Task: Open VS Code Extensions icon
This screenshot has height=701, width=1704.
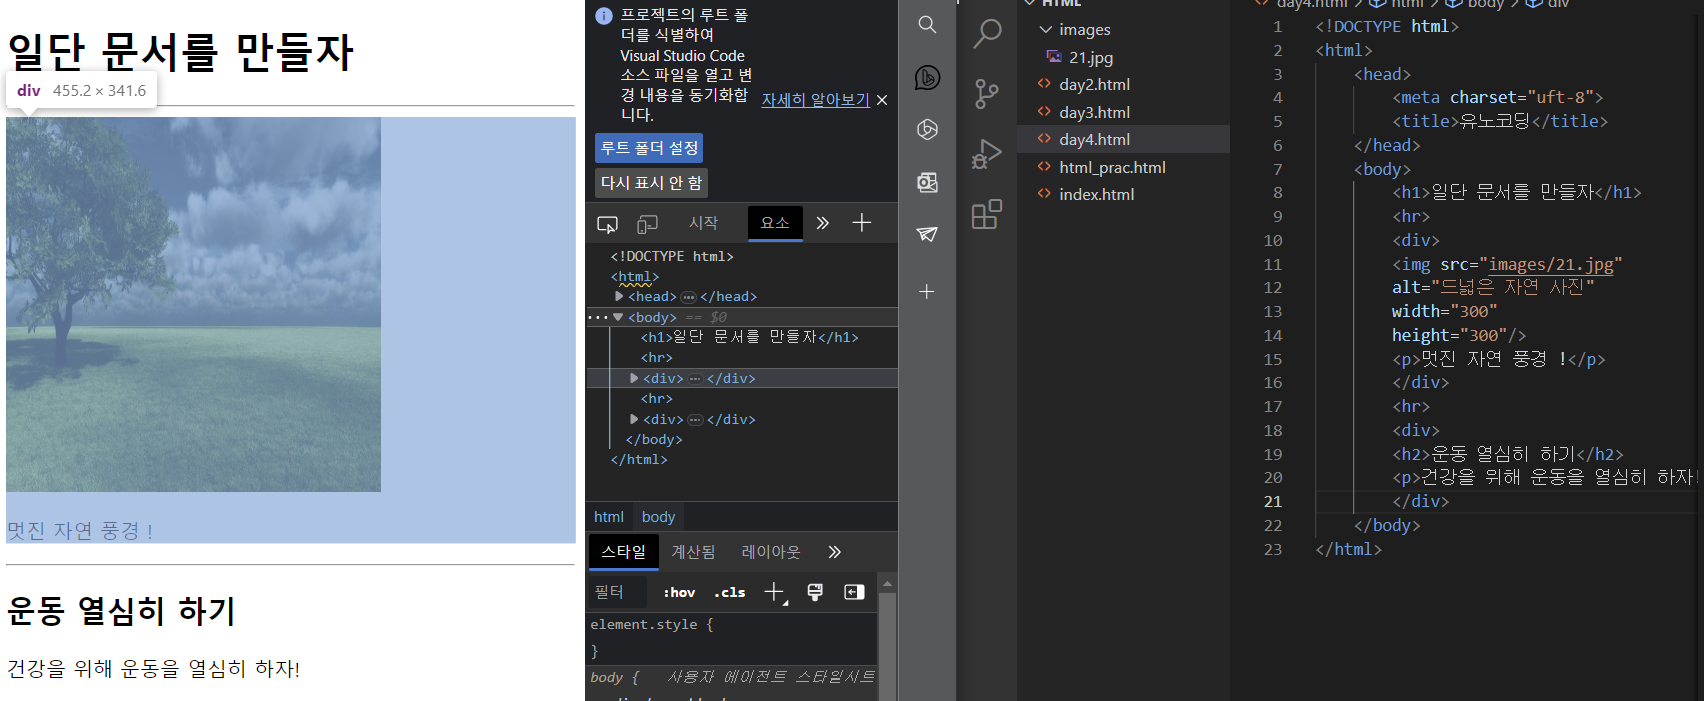Action: coord(987,214)
